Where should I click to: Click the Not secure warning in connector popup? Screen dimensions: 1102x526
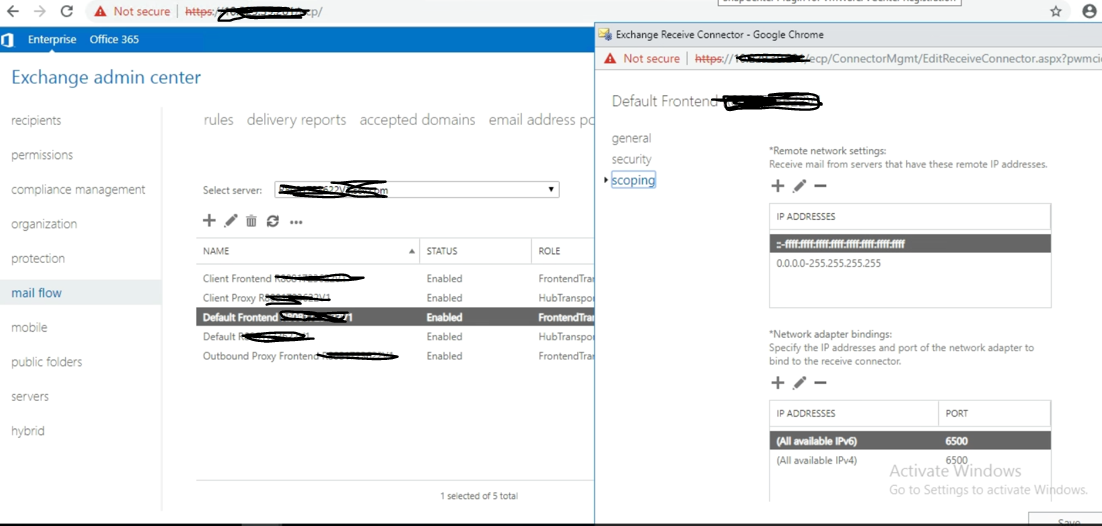642,58
